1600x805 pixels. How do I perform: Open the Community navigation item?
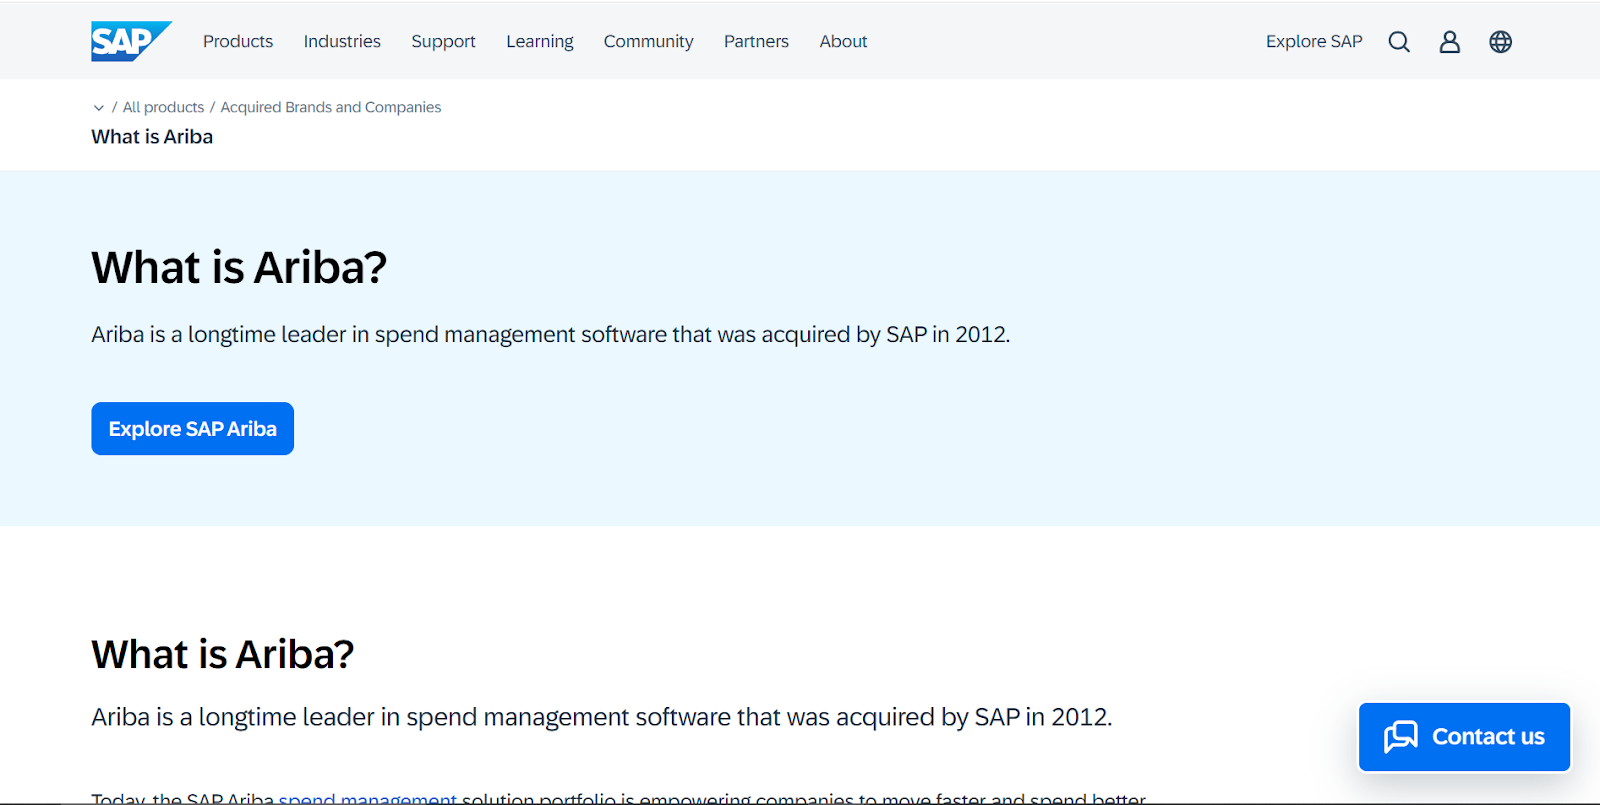[x=648, y=42]
